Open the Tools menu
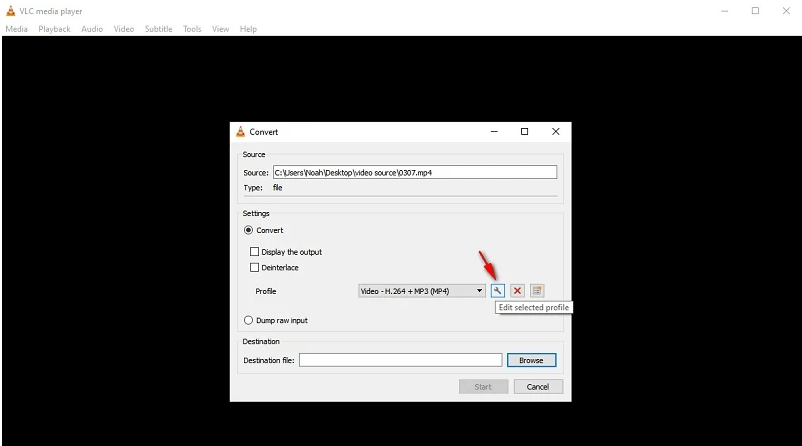This screenshot has width=802, height=446. click(192, 29)
